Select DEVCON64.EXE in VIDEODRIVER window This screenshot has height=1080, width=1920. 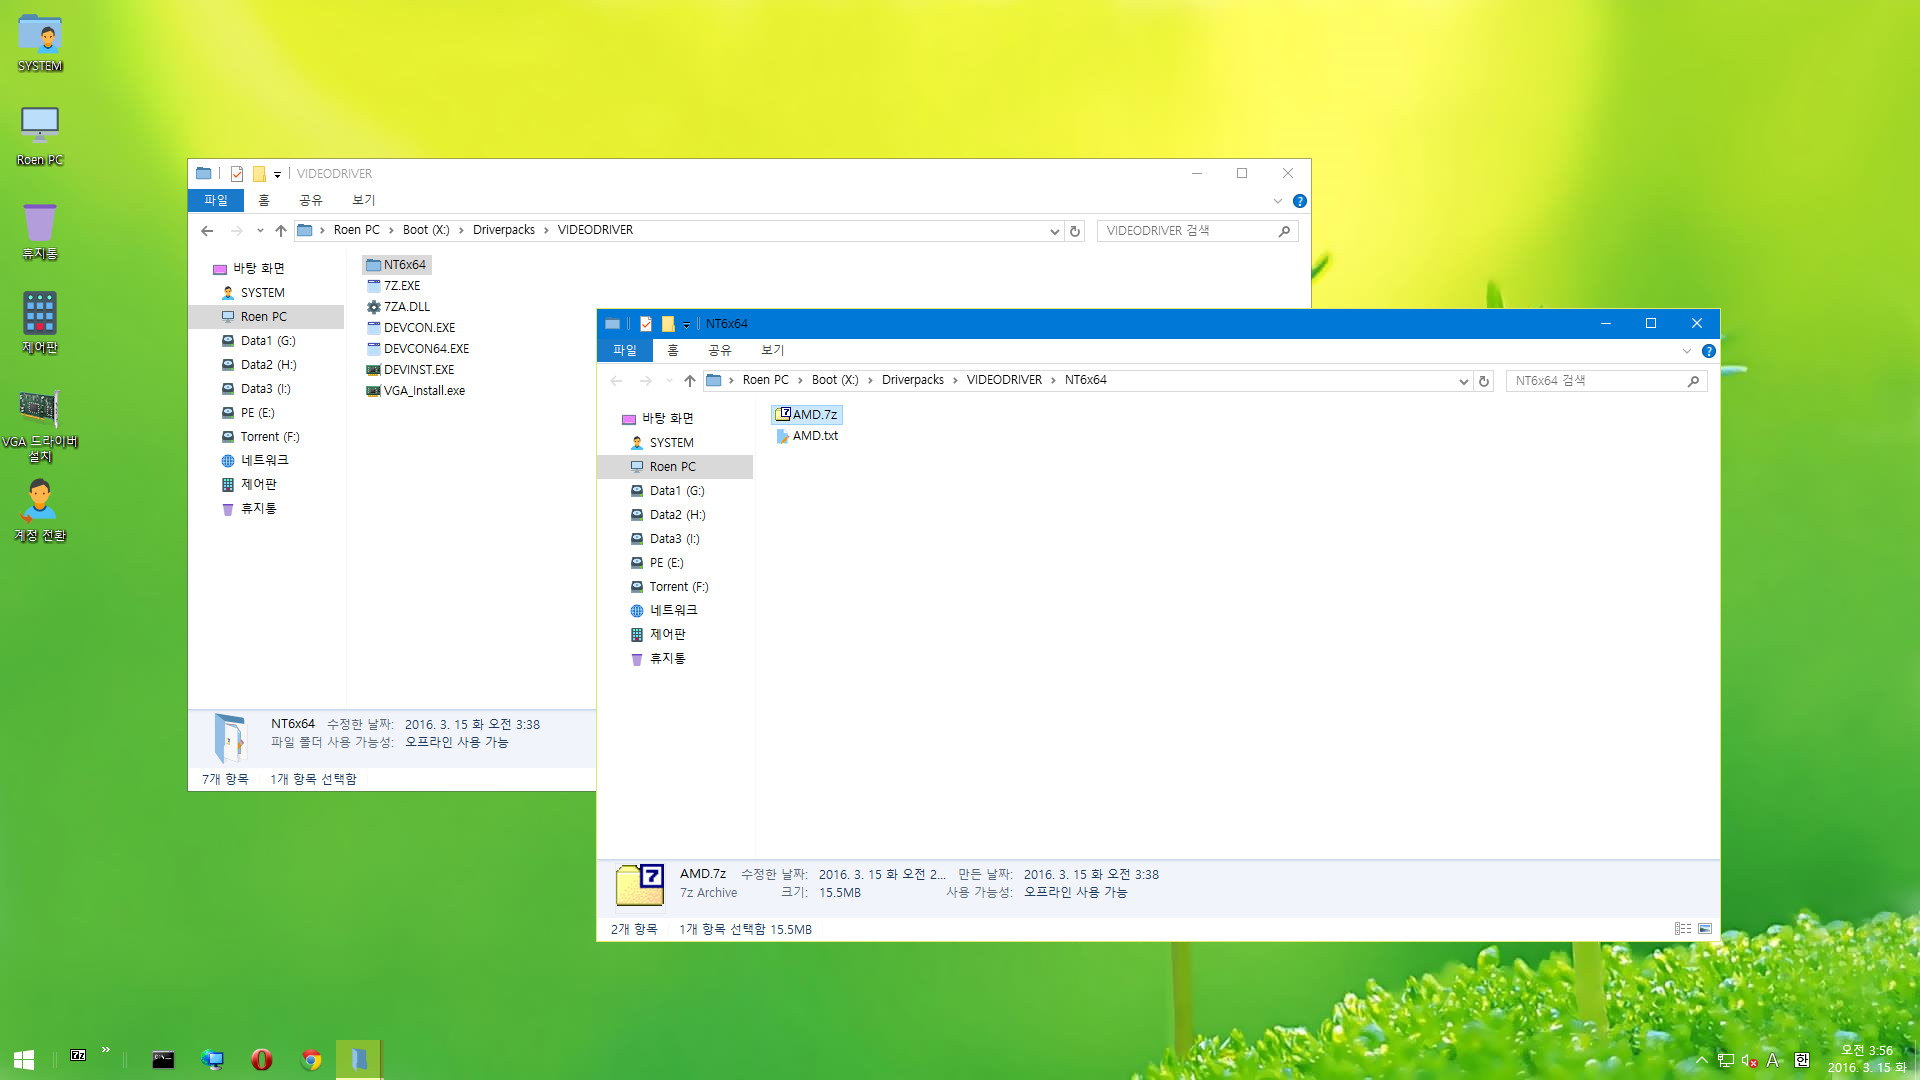[x=418, y=349]
